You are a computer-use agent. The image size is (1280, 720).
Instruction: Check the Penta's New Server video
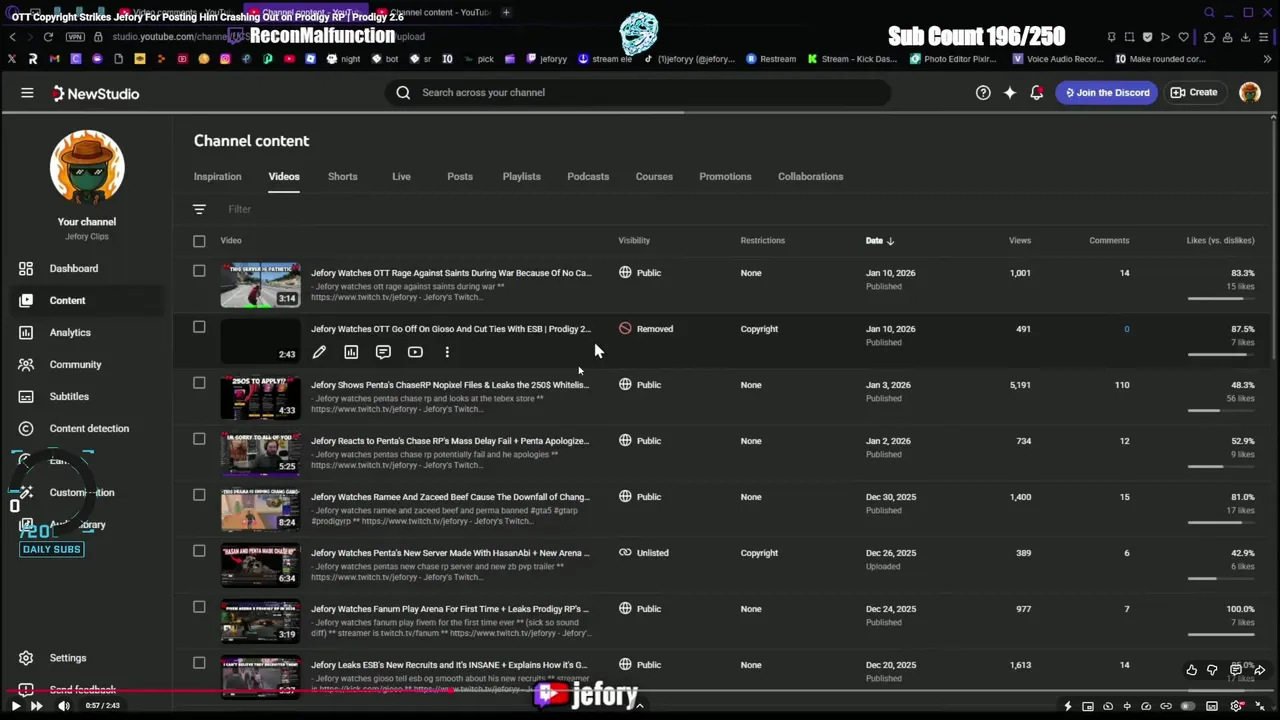coord(199,551)
